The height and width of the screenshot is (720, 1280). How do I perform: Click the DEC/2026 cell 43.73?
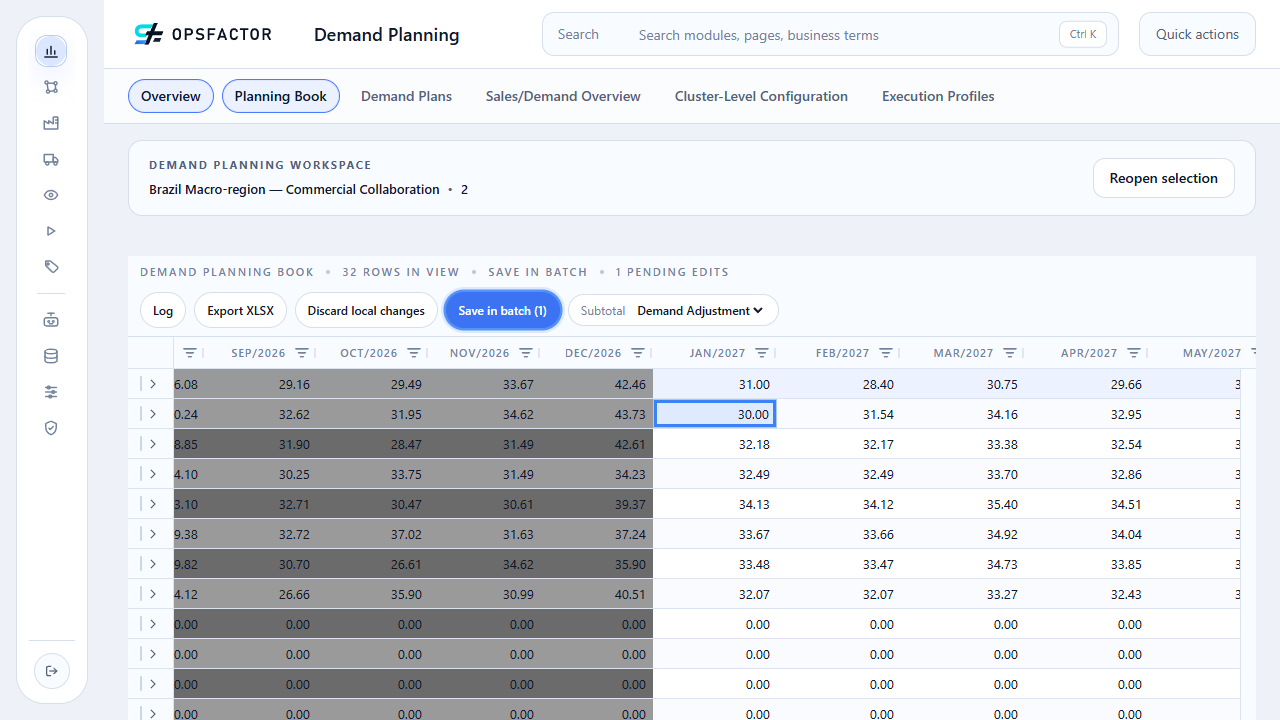[x=597, y=414]
